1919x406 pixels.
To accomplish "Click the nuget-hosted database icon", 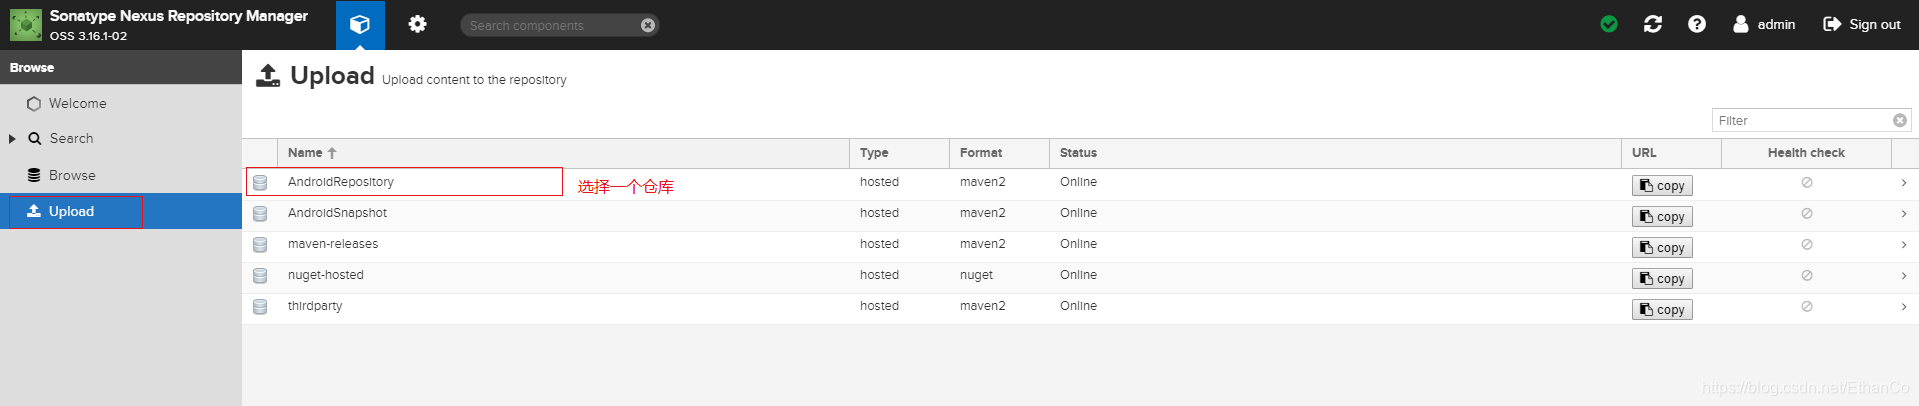I will [260, 276].
